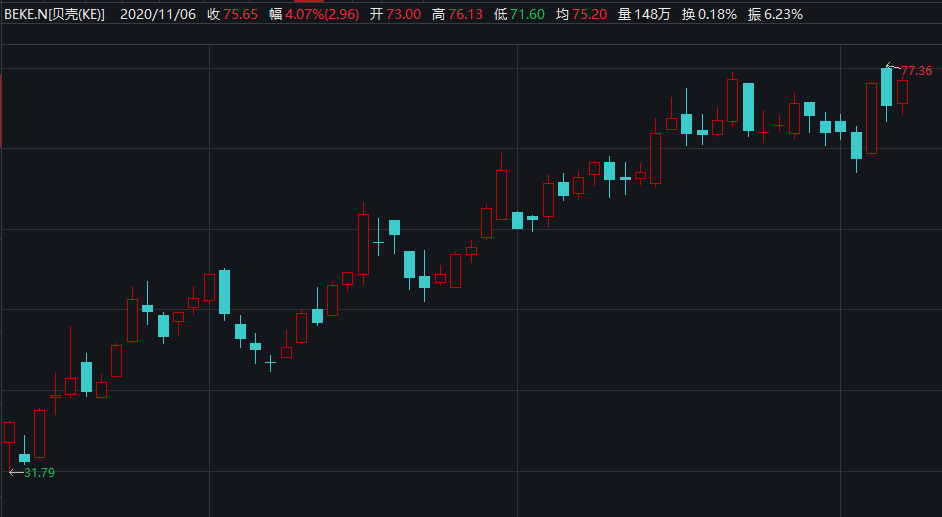Click the 31.79 lowest price label
Screen dimensions: 942x517
click(x=39, y=472)
